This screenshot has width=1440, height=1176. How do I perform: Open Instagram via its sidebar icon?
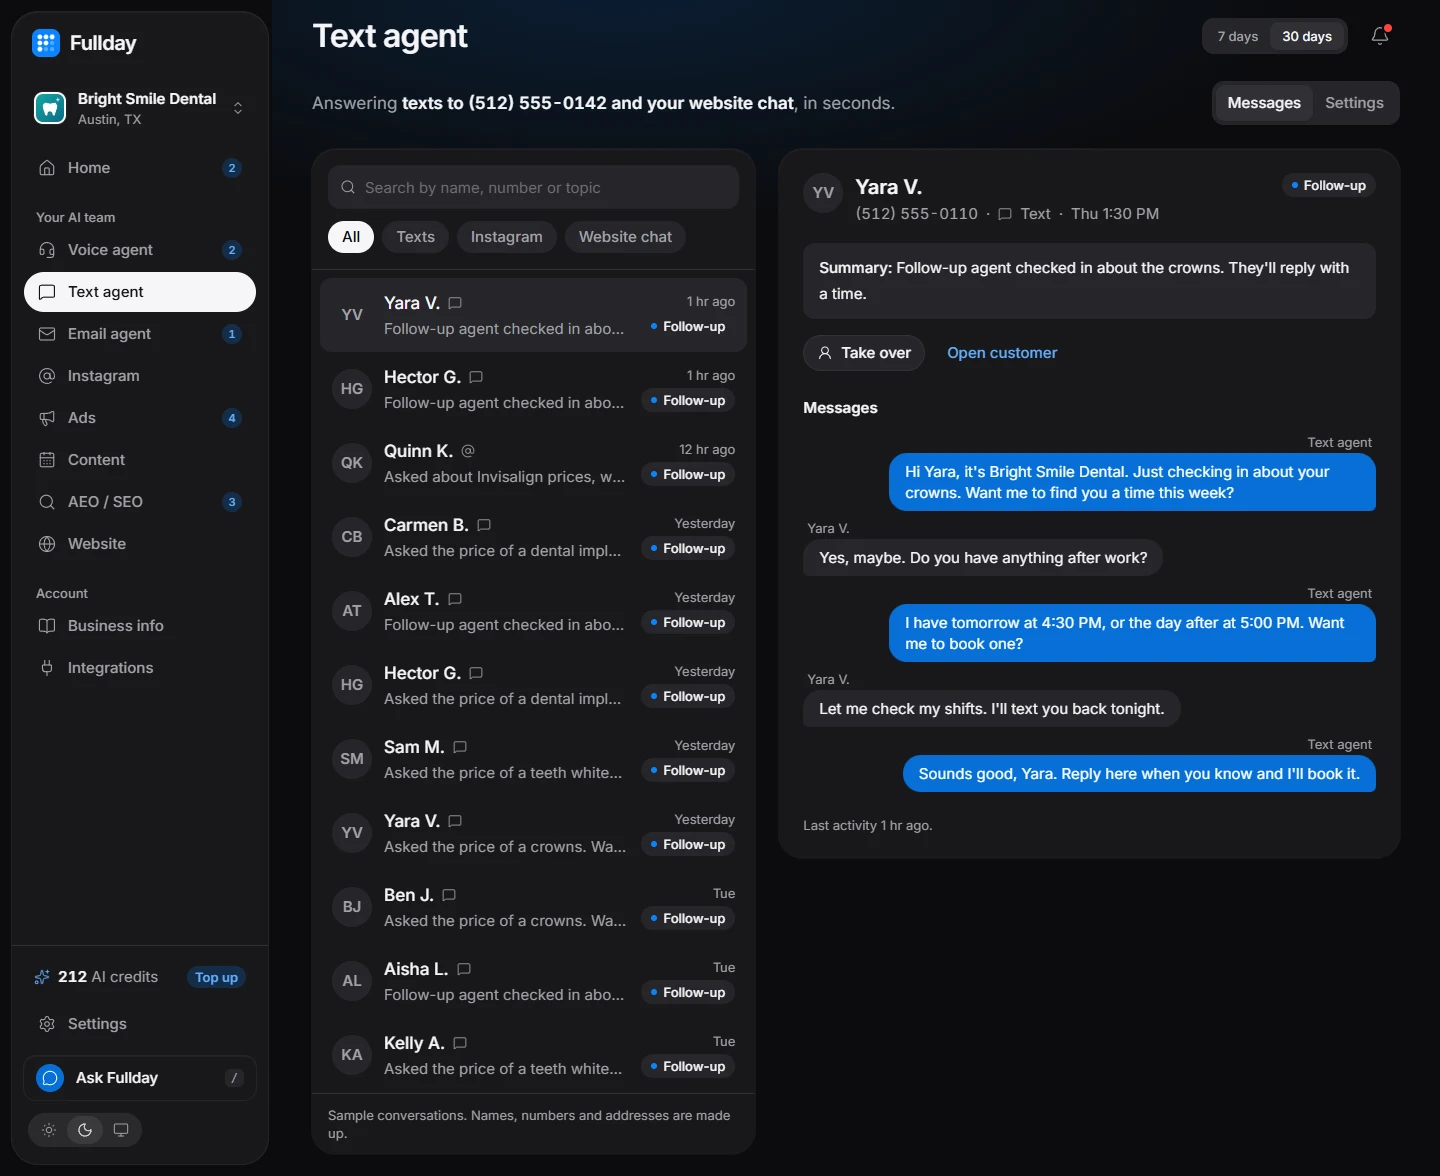point(47,376)
